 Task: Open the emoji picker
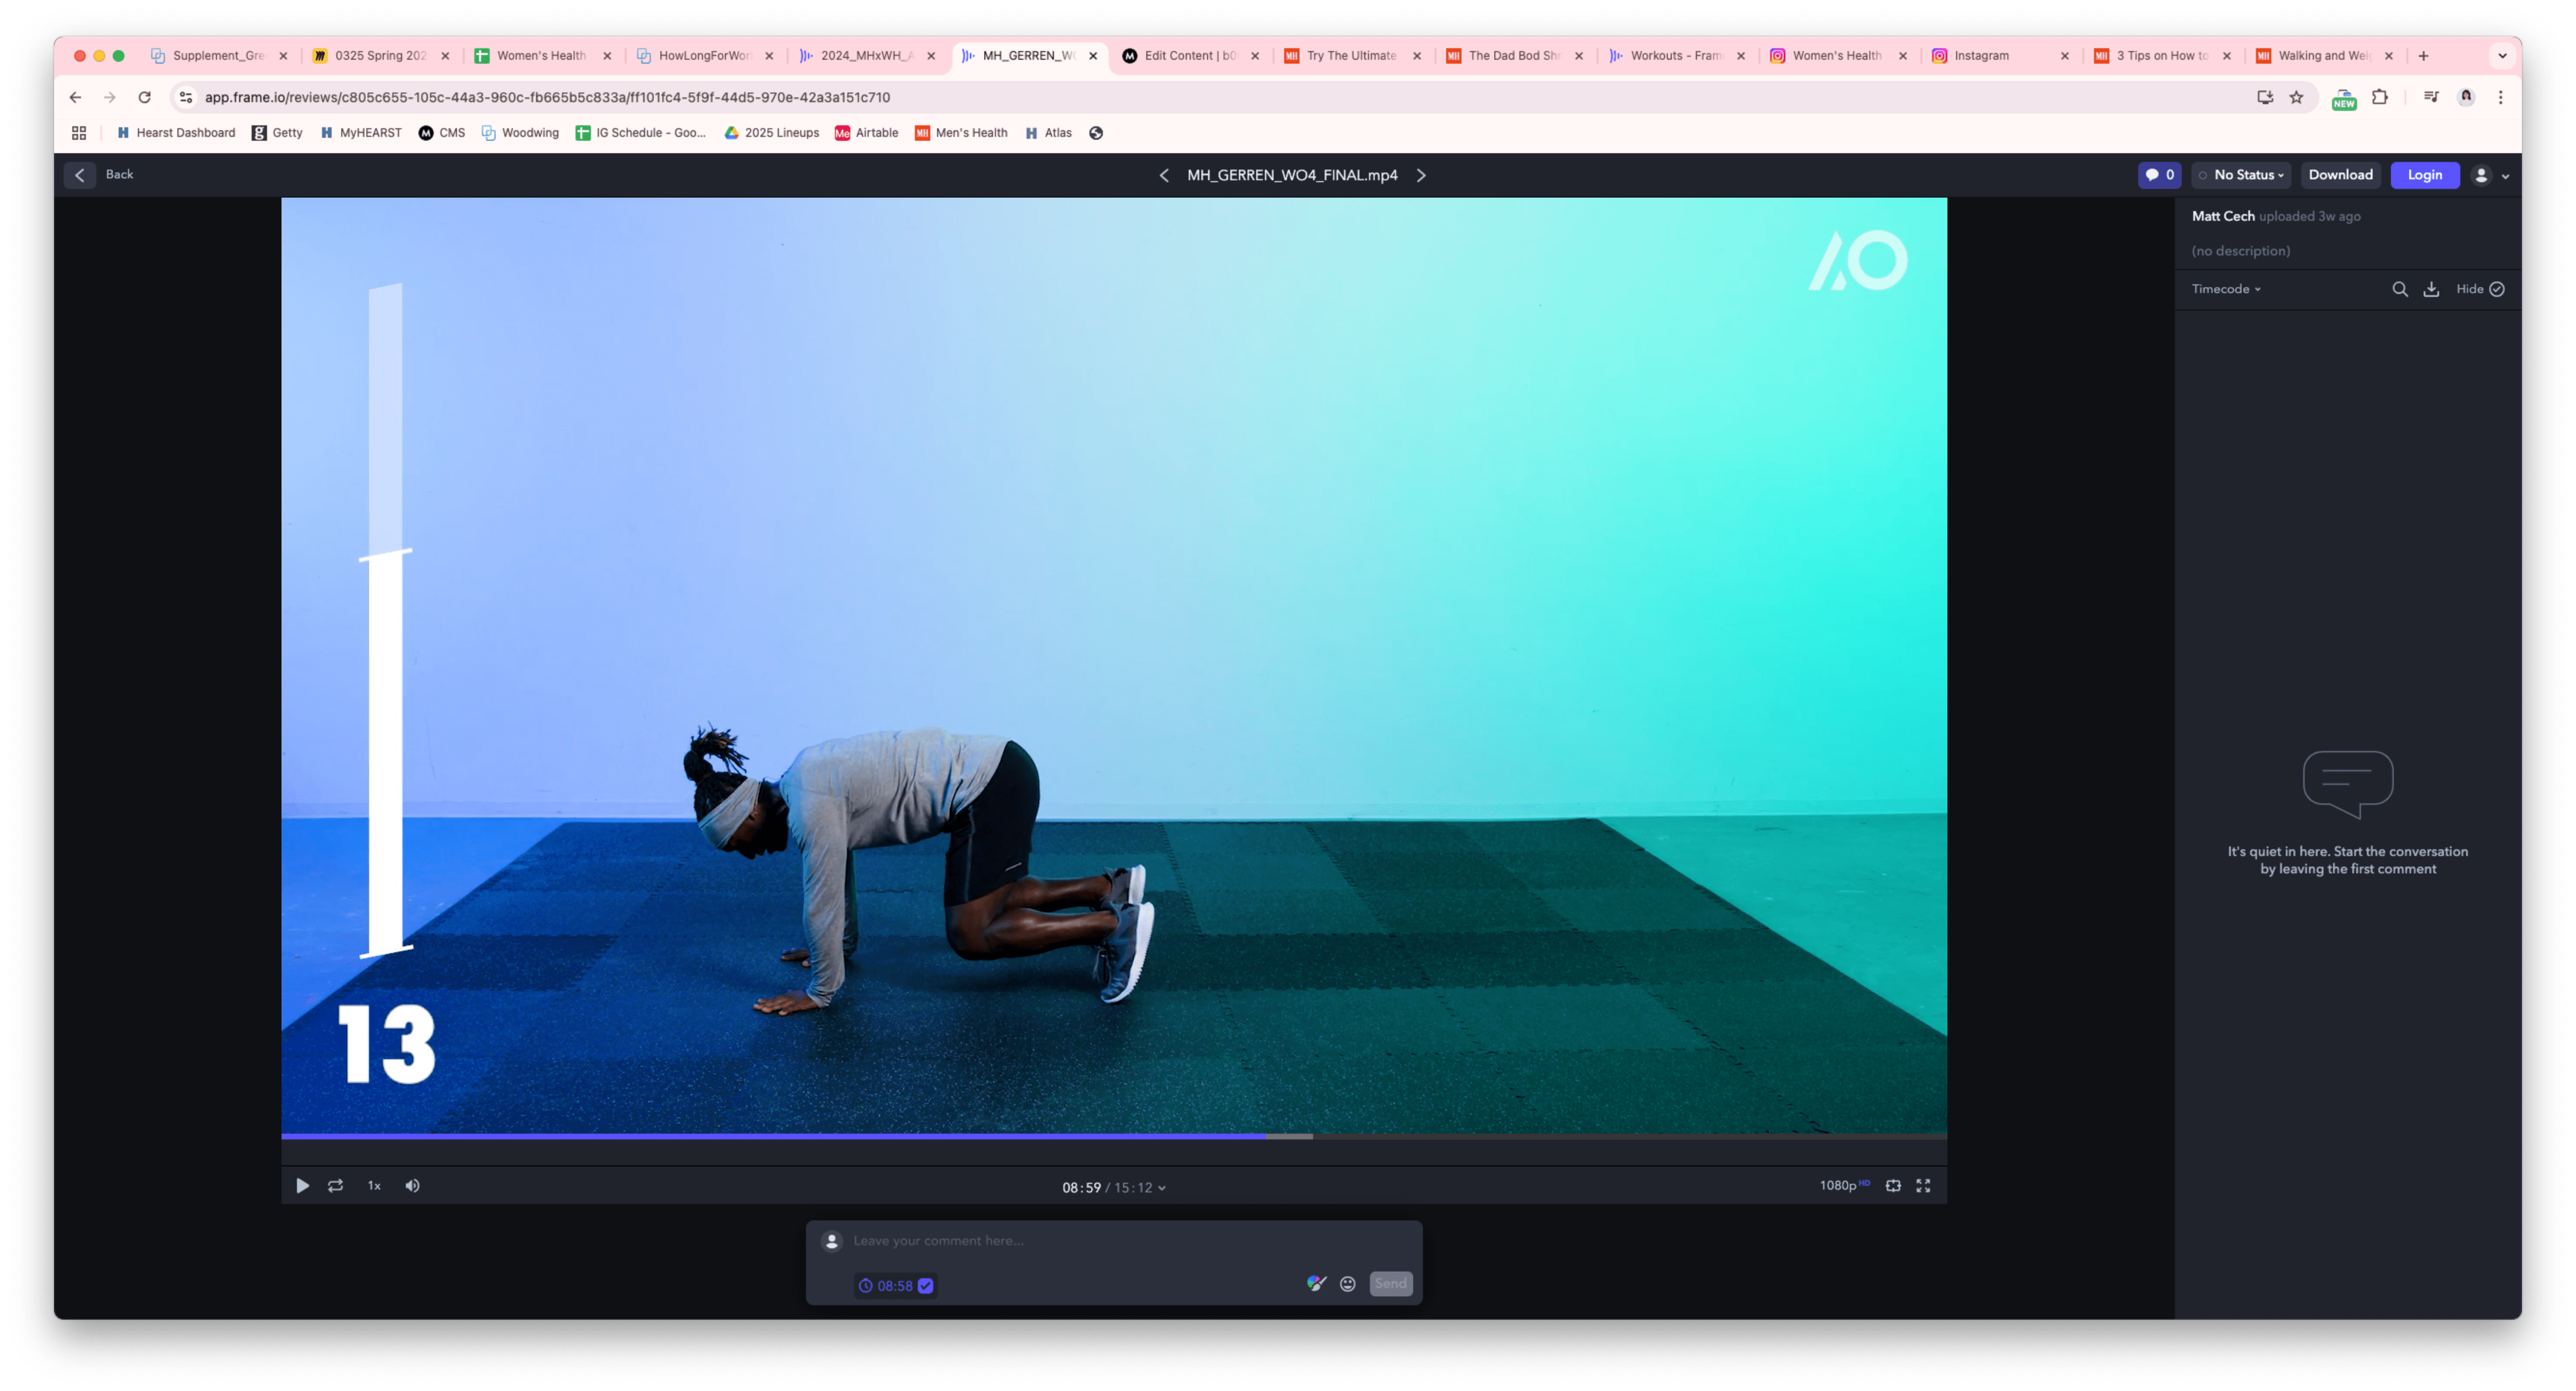click(x=1348, y=1284)
